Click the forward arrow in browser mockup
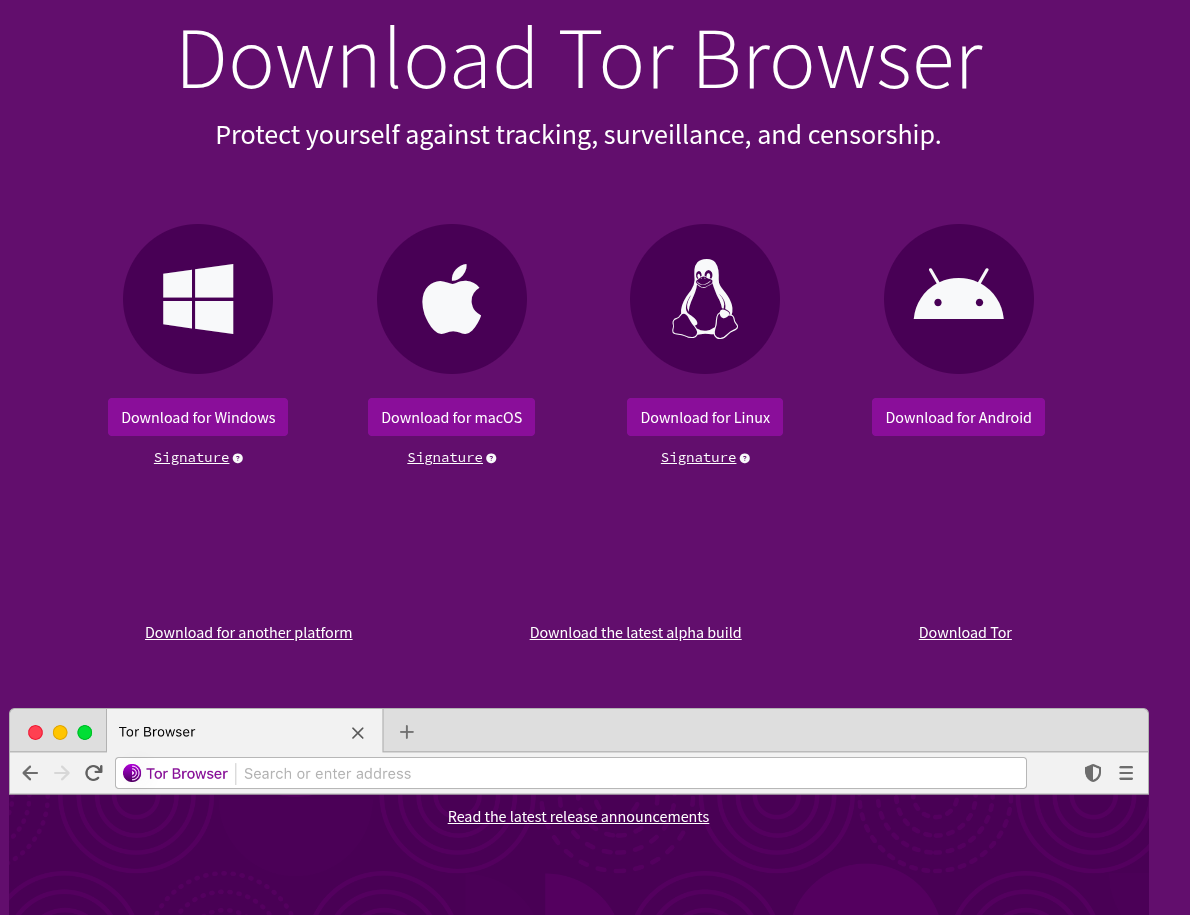This screenshot has width=1190, height=915. click(x=62, y=773)
